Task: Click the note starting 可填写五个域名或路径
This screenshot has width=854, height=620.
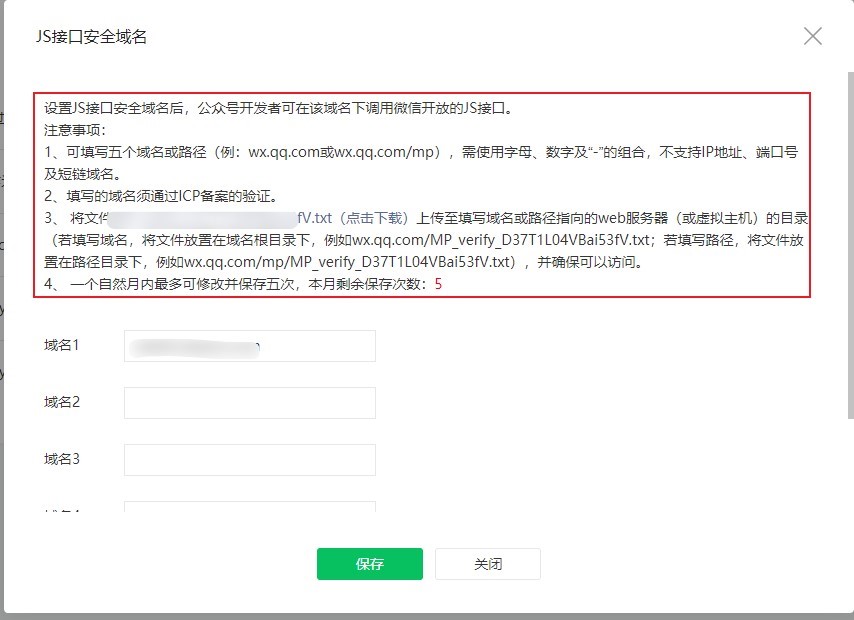Action: coord(421,163)
